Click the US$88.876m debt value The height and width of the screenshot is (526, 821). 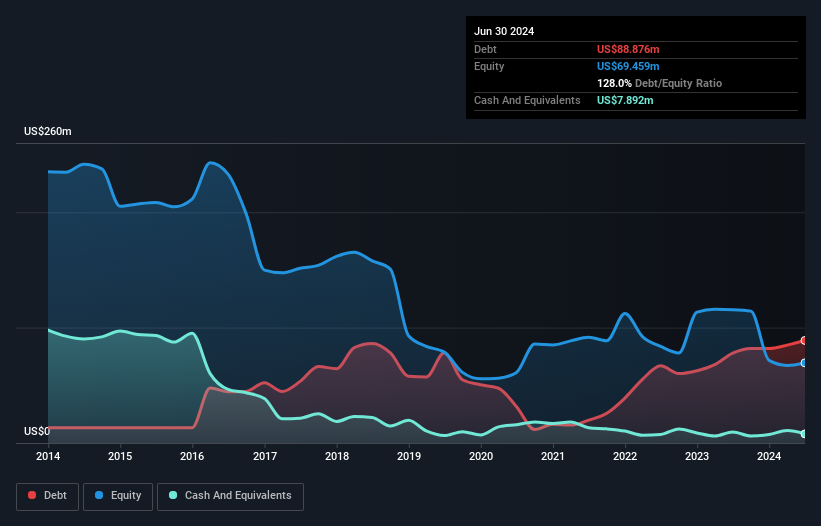click(x=628, y=49)
